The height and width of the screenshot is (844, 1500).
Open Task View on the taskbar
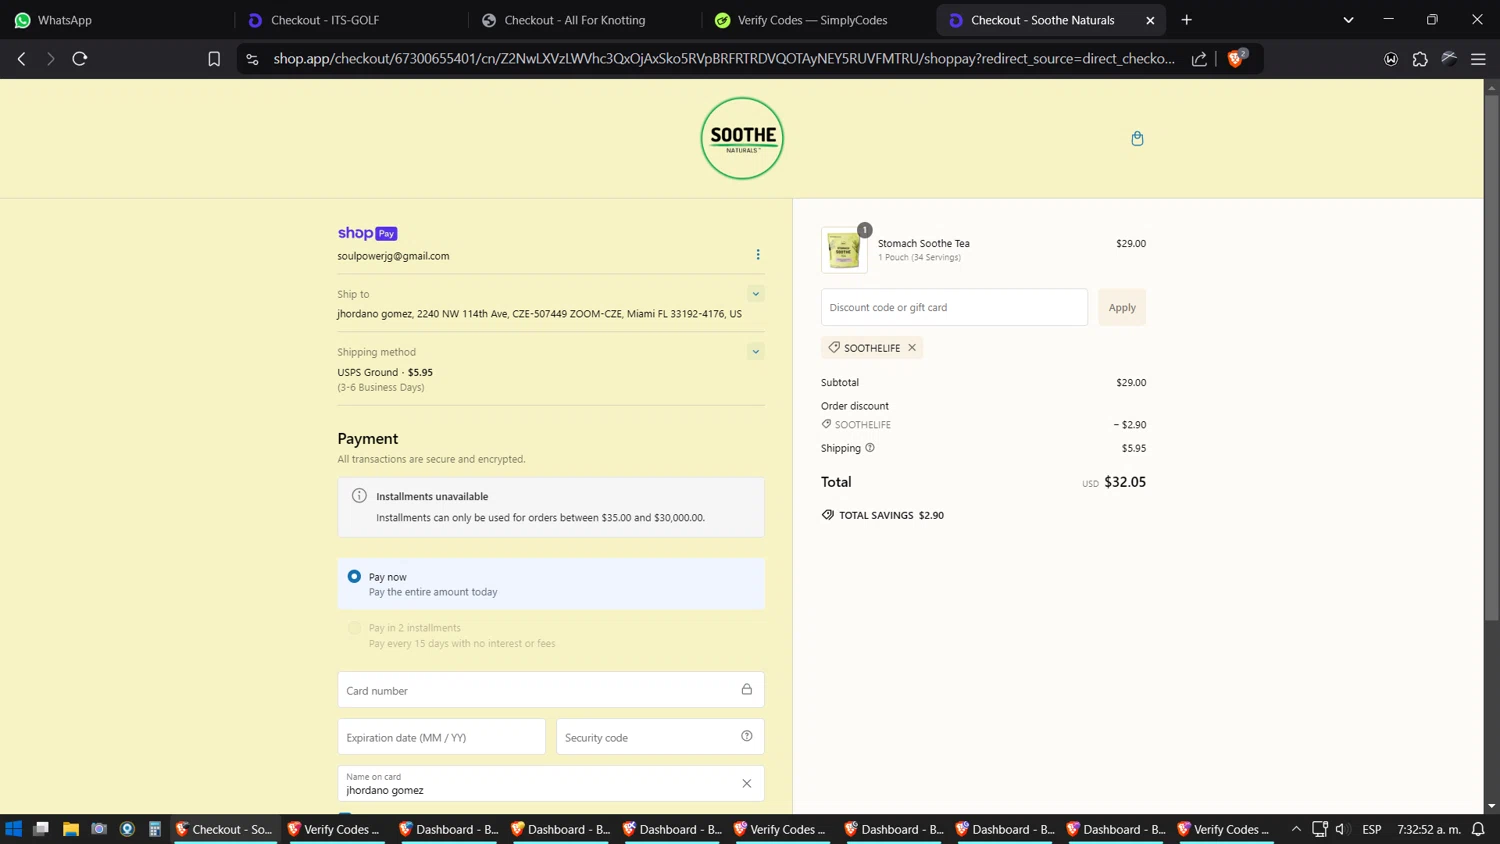coord(41,829)
